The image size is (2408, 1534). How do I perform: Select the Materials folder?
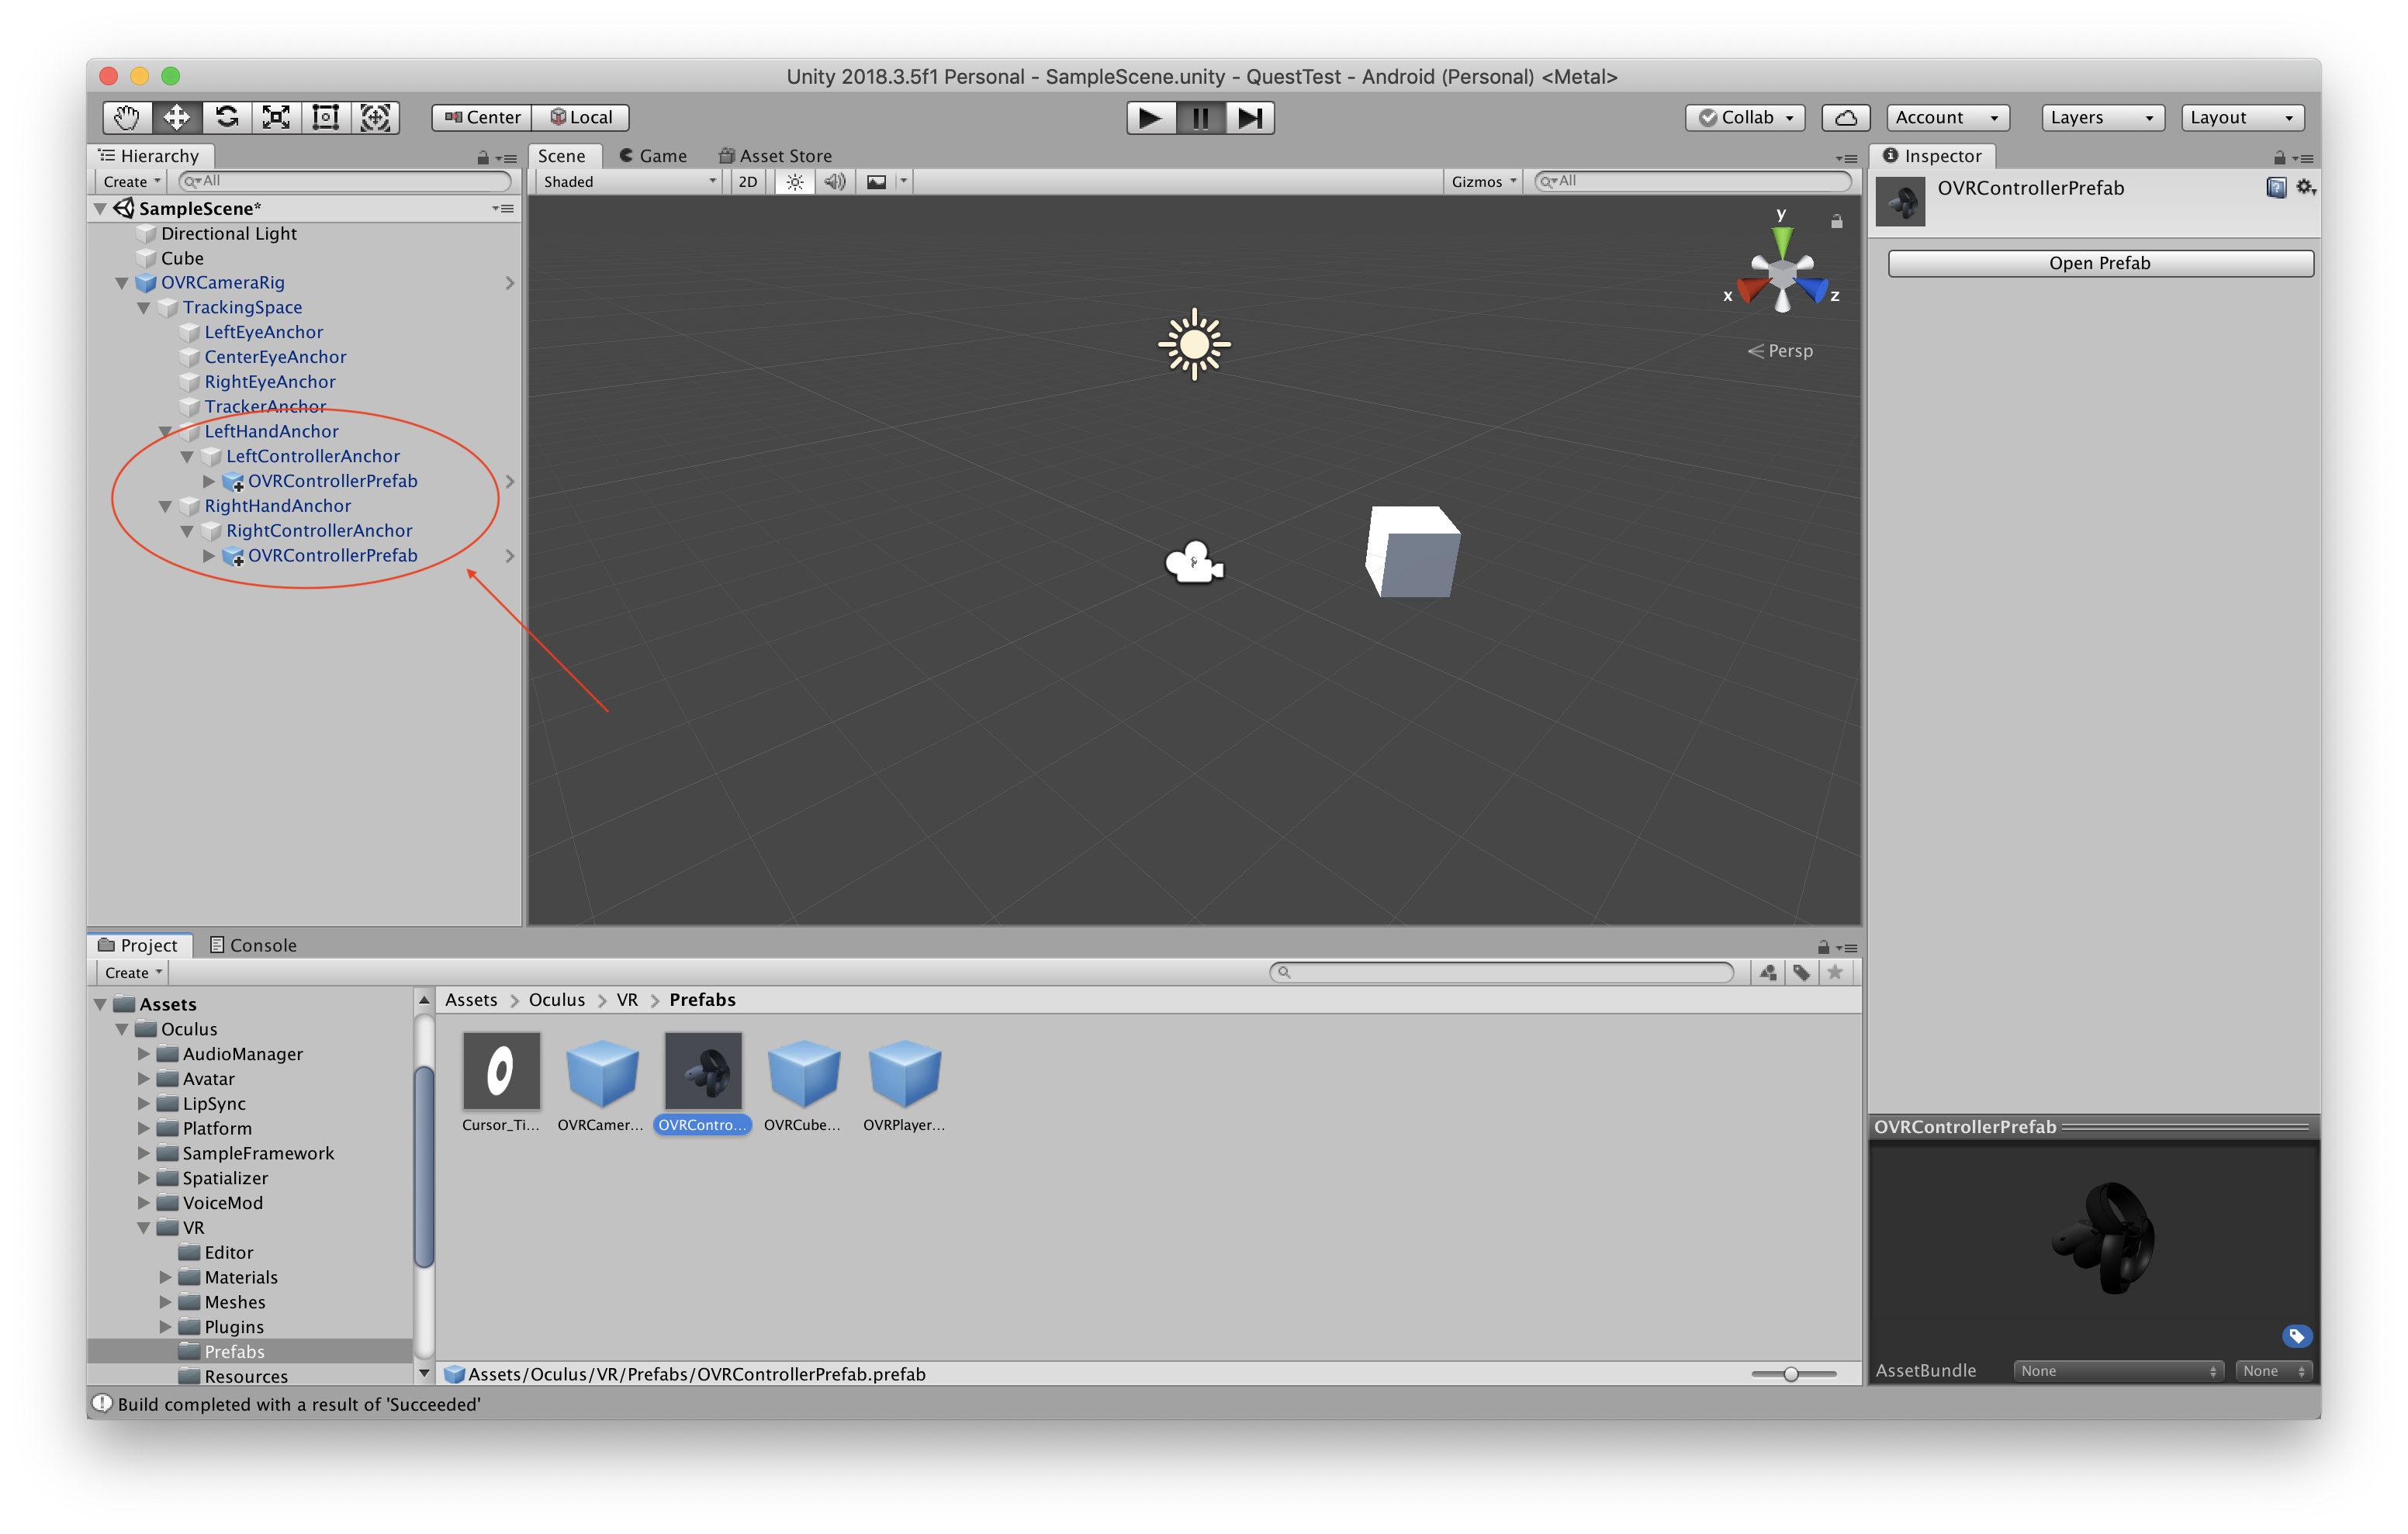241,1277
